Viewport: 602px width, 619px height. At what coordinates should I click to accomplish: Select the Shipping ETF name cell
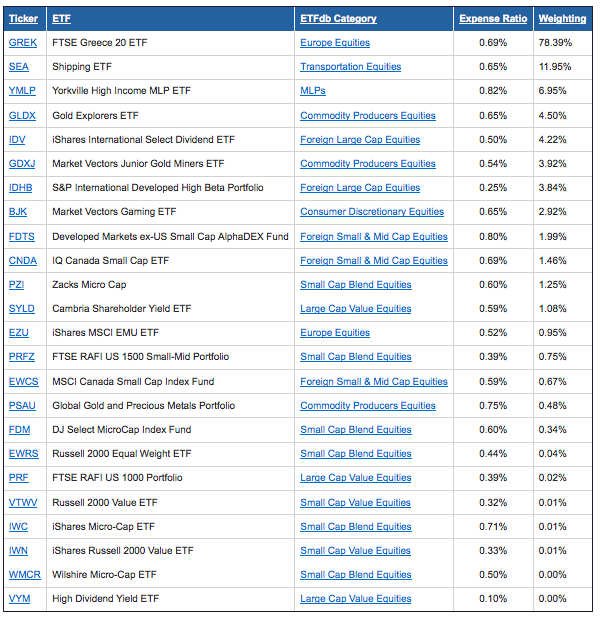[82, 67]
